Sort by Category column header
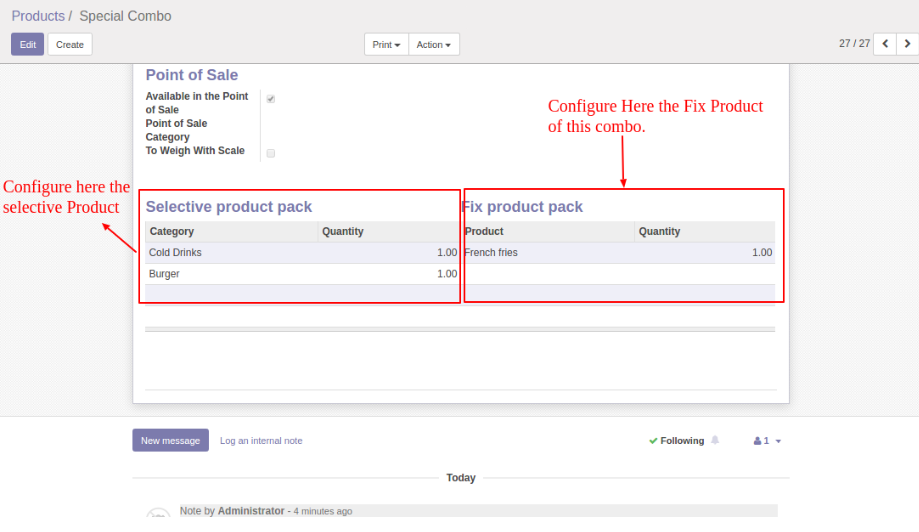Screen dimensions: 919x532 tap(172, 232)
